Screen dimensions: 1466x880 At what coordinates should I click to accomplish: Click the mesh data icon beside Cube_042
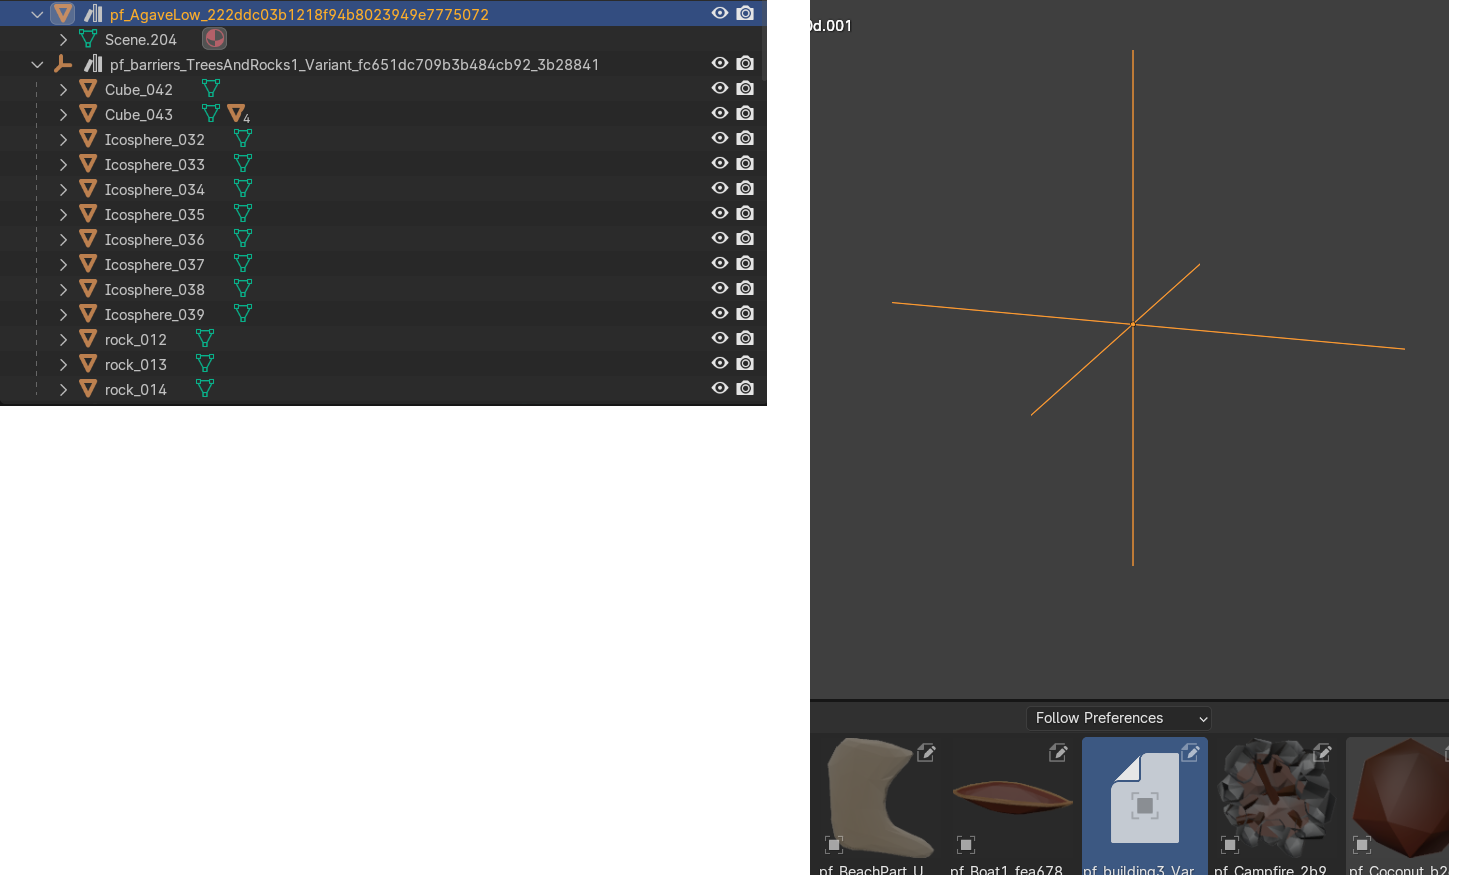[x=211, y=88]
